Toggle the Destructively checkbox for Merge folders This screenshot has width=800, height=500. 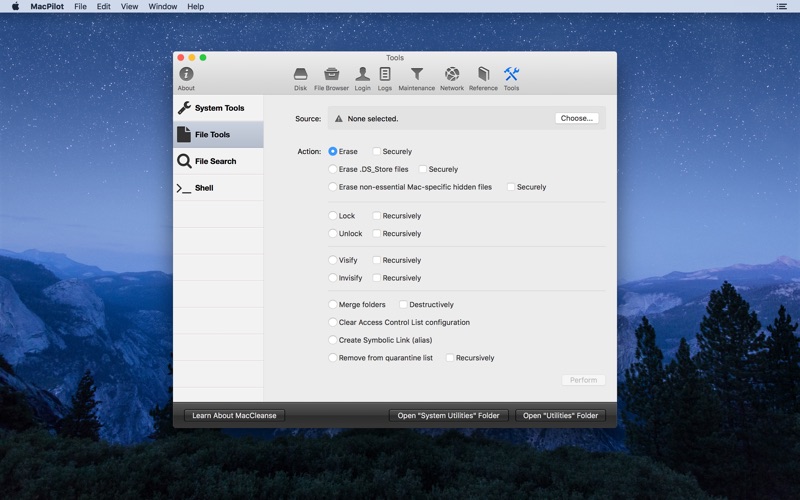tap(404, 305)
